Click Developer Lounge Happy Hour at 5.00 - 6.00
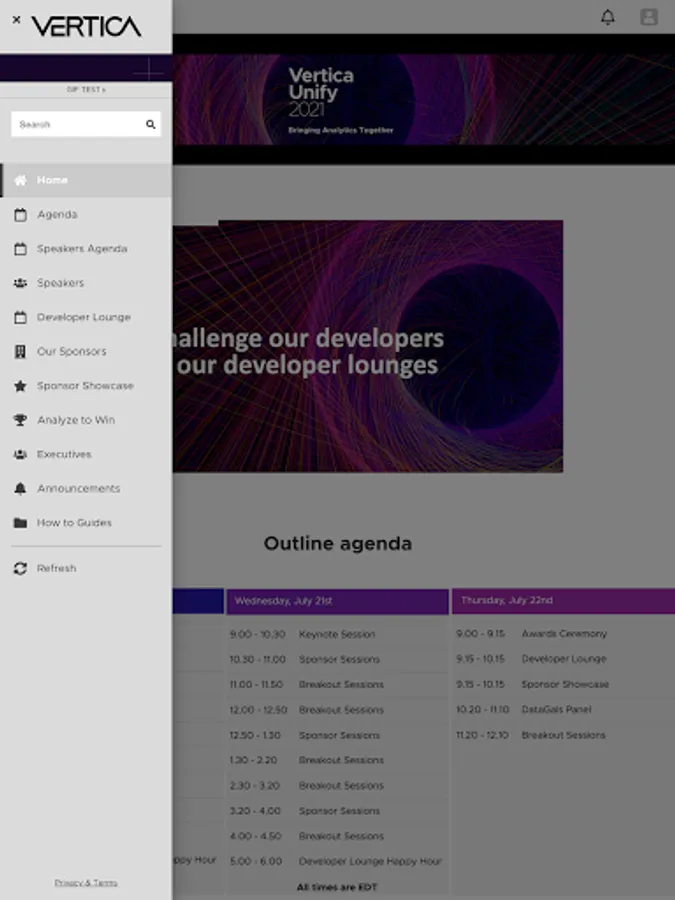The image size is (675, 900). [370, 862]
